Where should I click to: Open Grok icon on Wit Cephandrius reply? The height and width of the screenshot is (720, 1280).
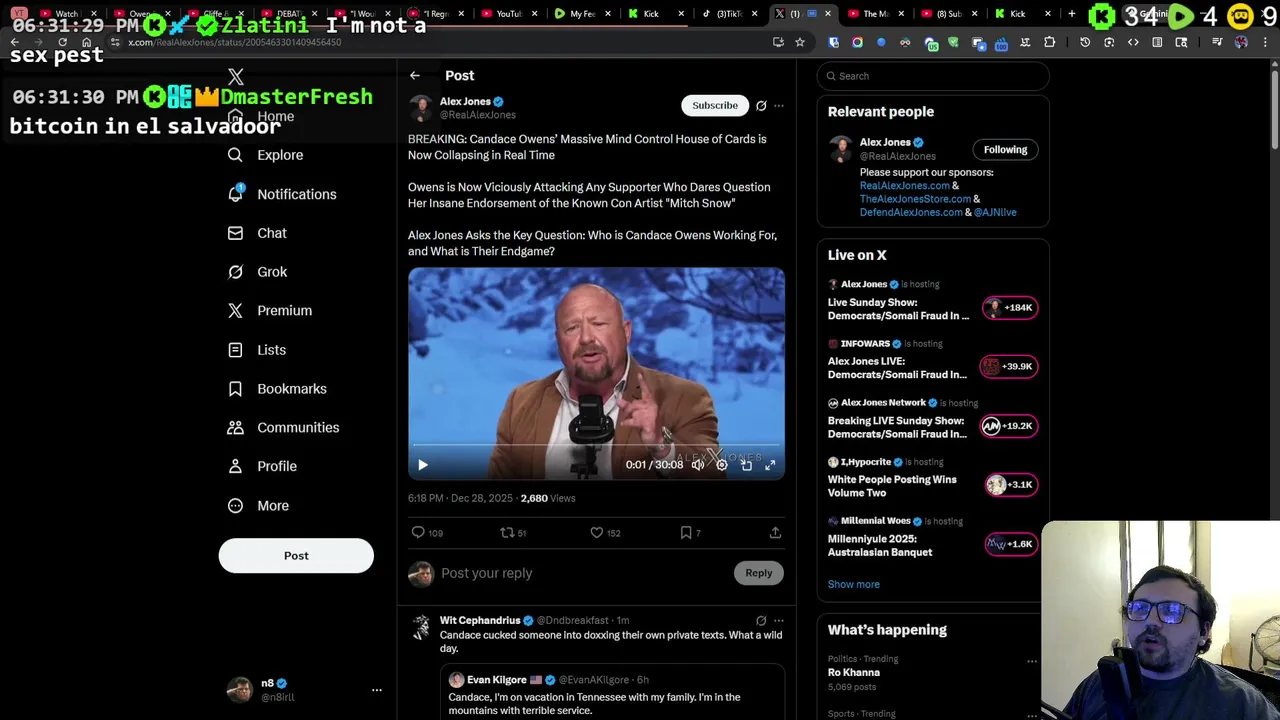pos(761,620)
